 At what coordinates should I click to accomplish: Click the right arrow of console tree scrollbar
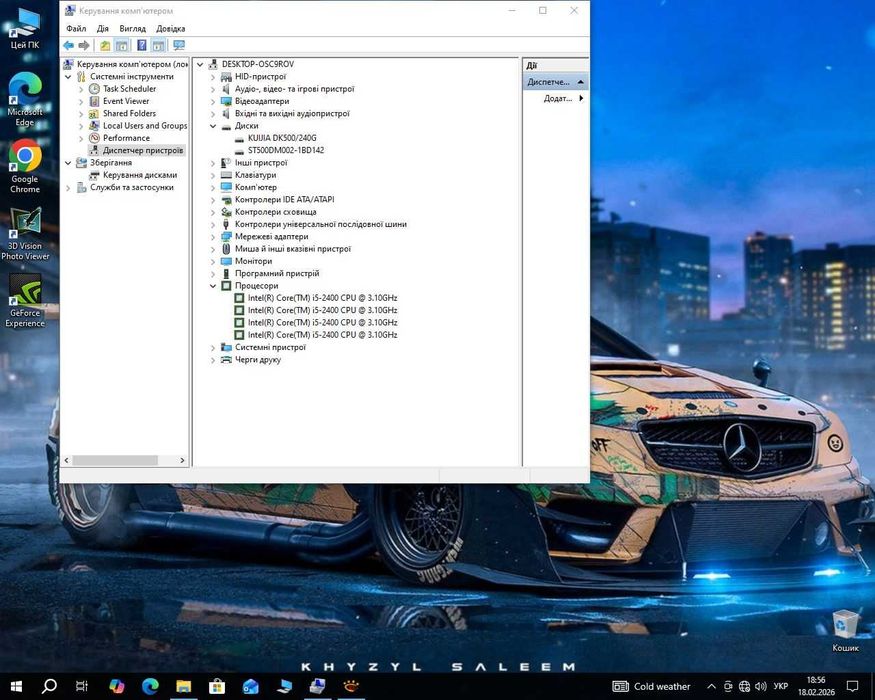182,461
